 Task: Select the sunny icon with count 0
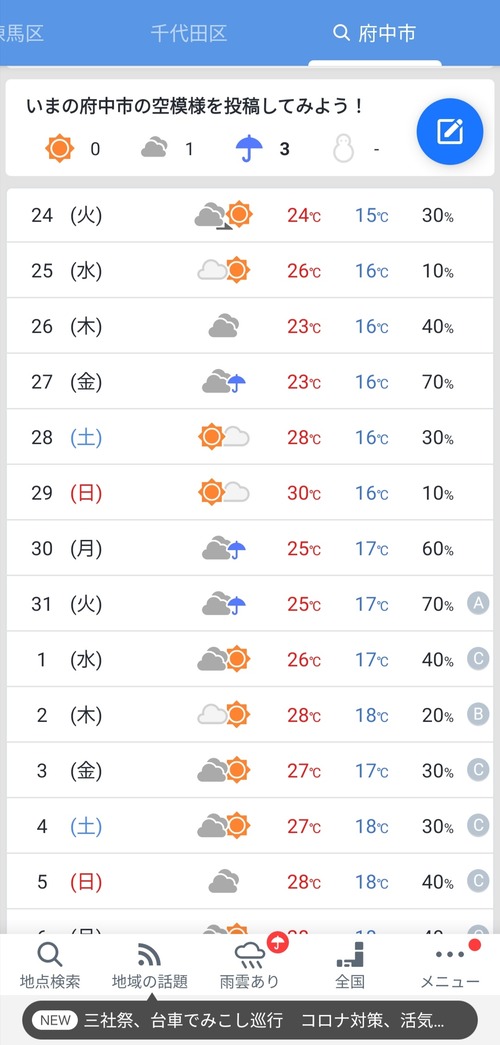click(59, 148)
